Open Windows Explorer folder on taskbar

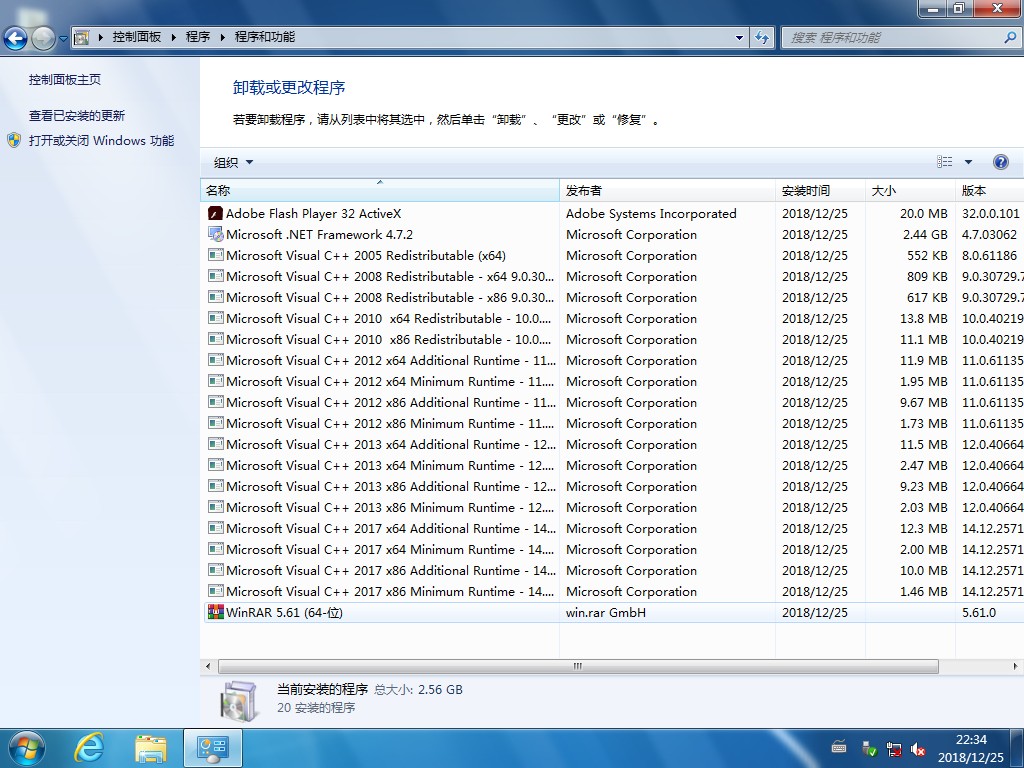151,747
